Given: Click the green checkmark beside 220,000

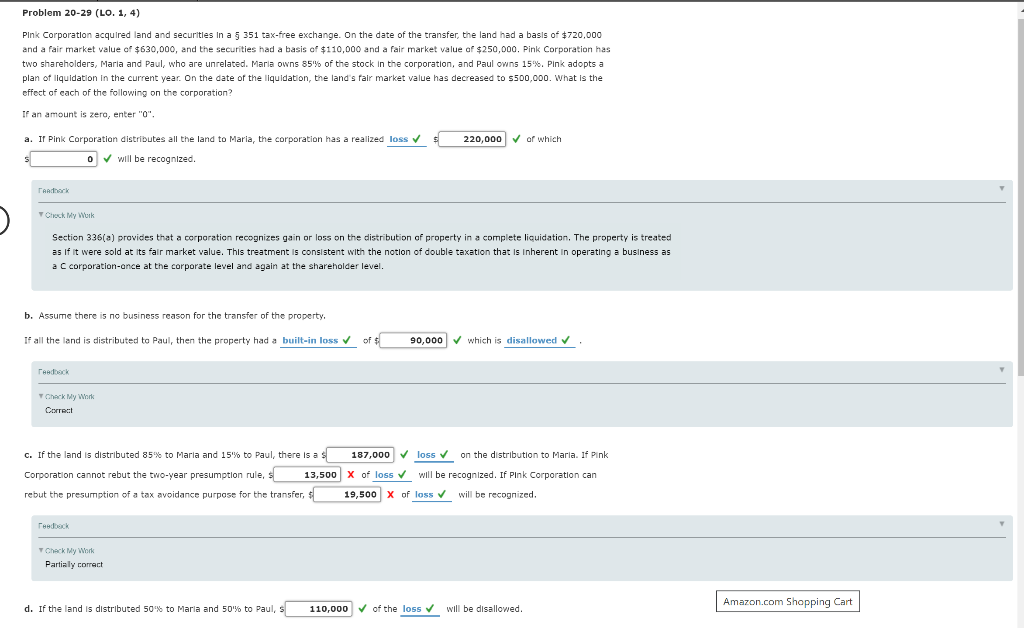Looking at the screenshot, I should (x=516, y=139).
